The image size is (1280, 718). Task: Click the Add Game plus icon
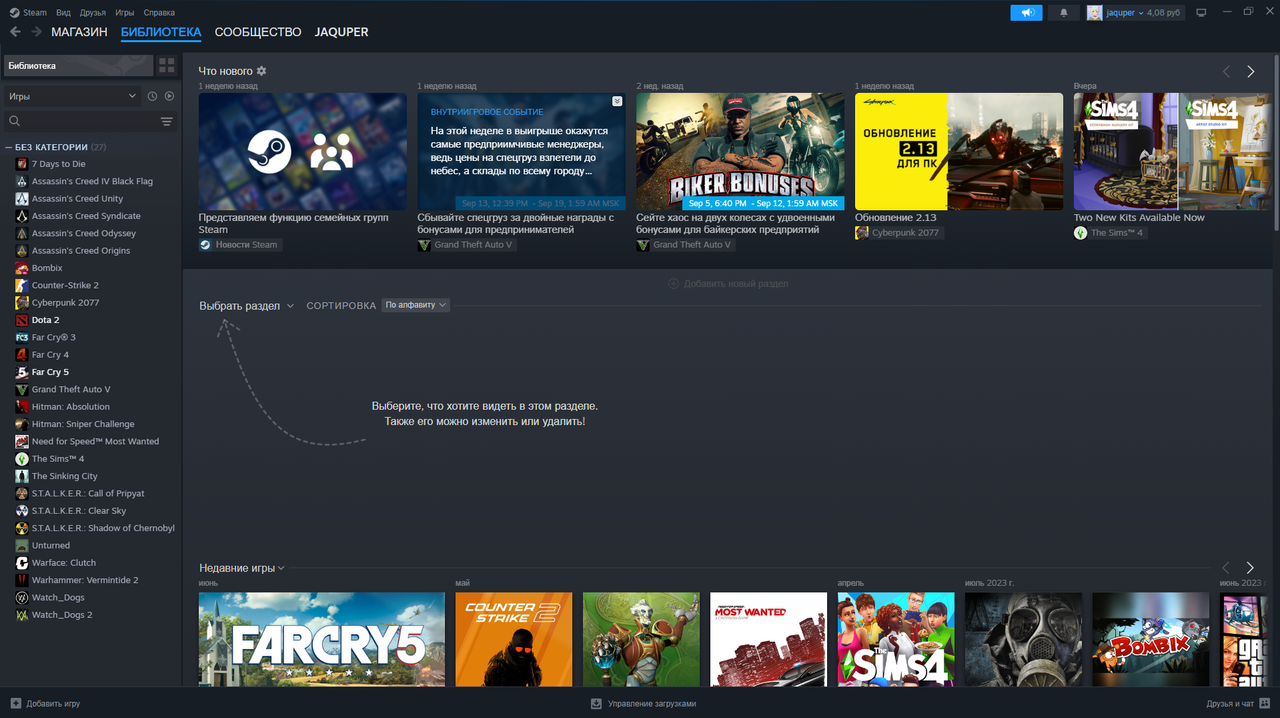tap(15, 703)
